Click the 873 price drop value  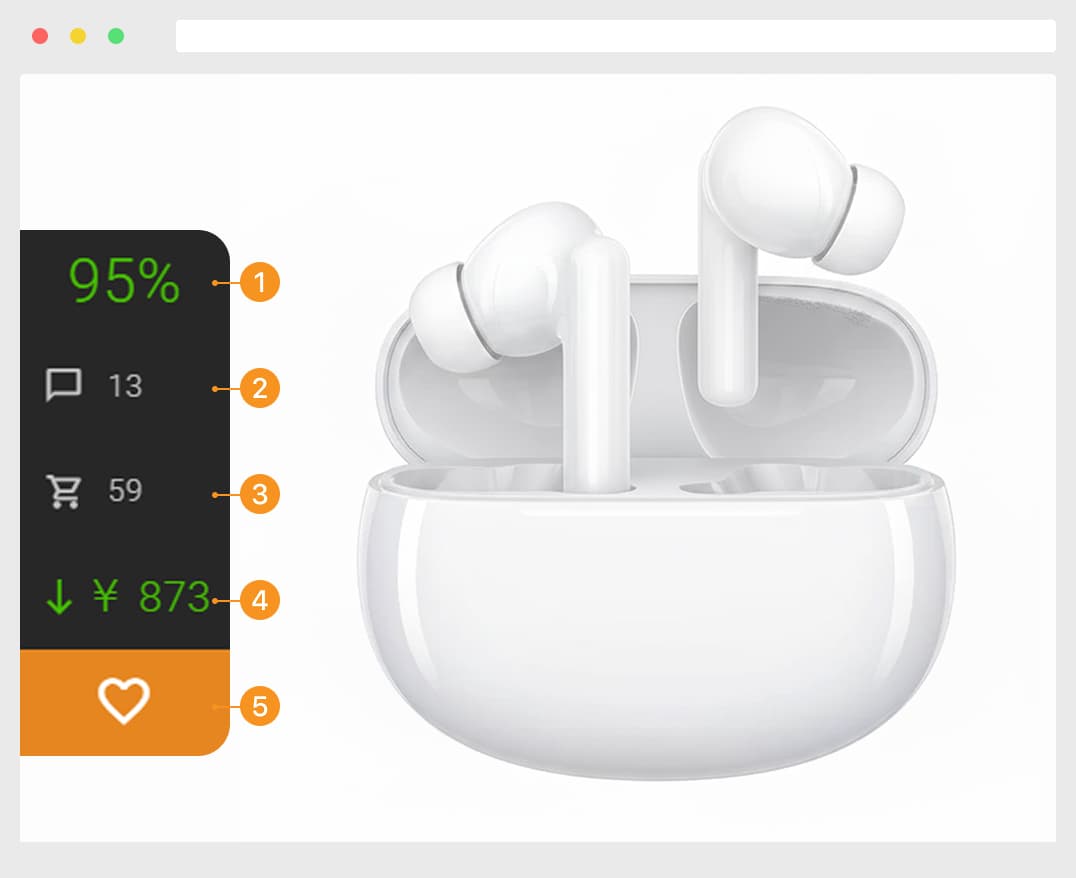coord(174,597)
